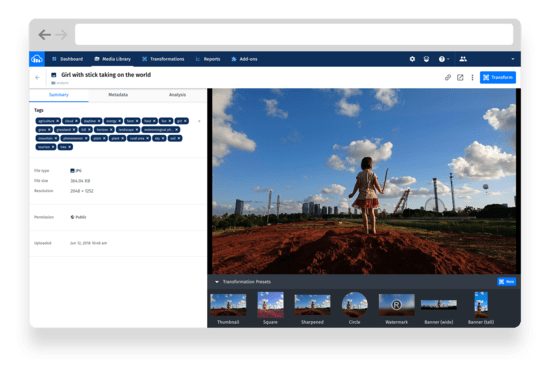The image size is (550, 371).
Task: Remove the tourism tag
Action: [53, 147]
